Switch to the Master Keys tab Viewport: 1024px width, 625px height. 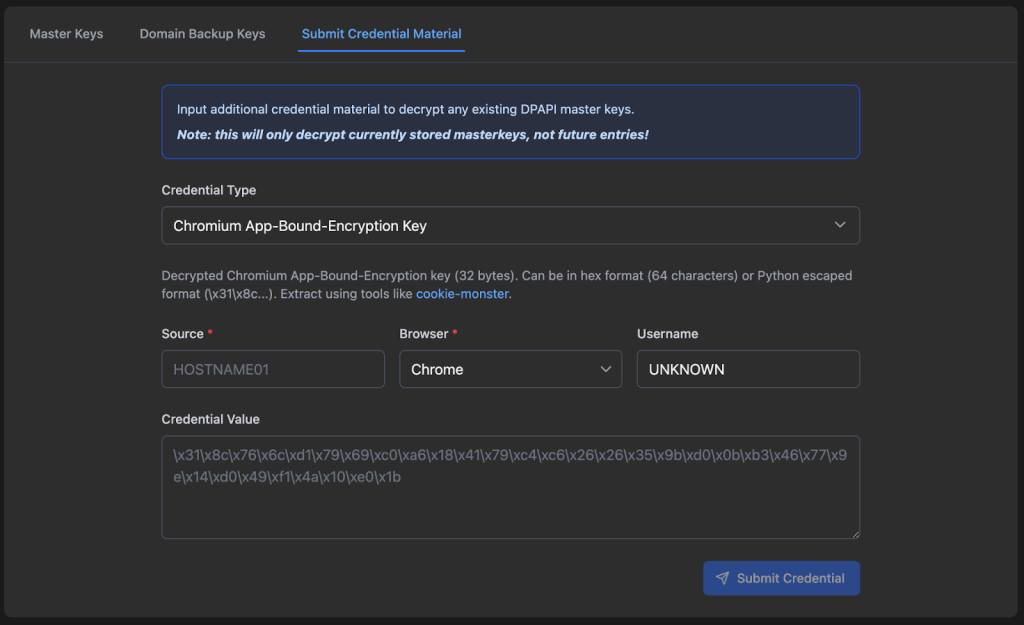(x=66, y=33)
